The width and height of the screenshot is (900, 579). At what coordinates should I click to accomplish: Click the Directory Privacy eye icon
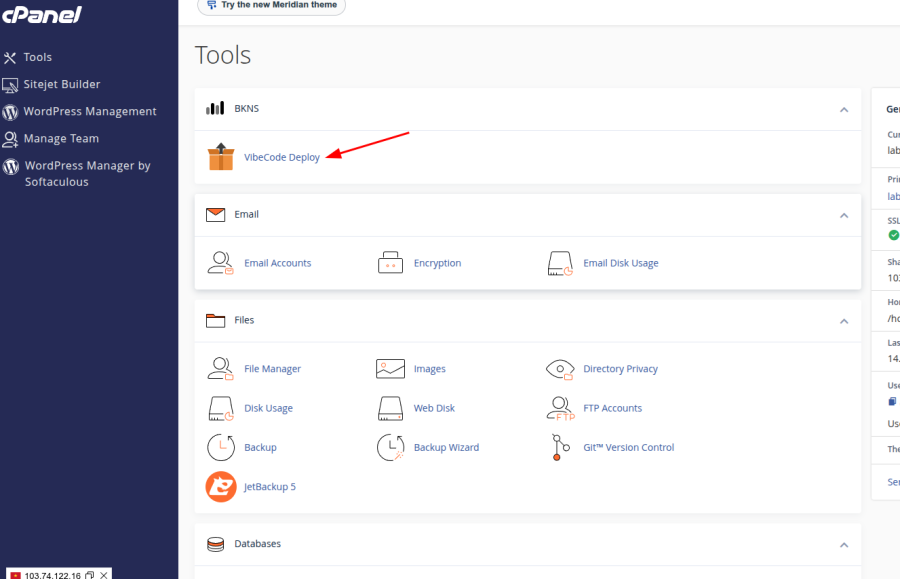click(x=560, y=369)
